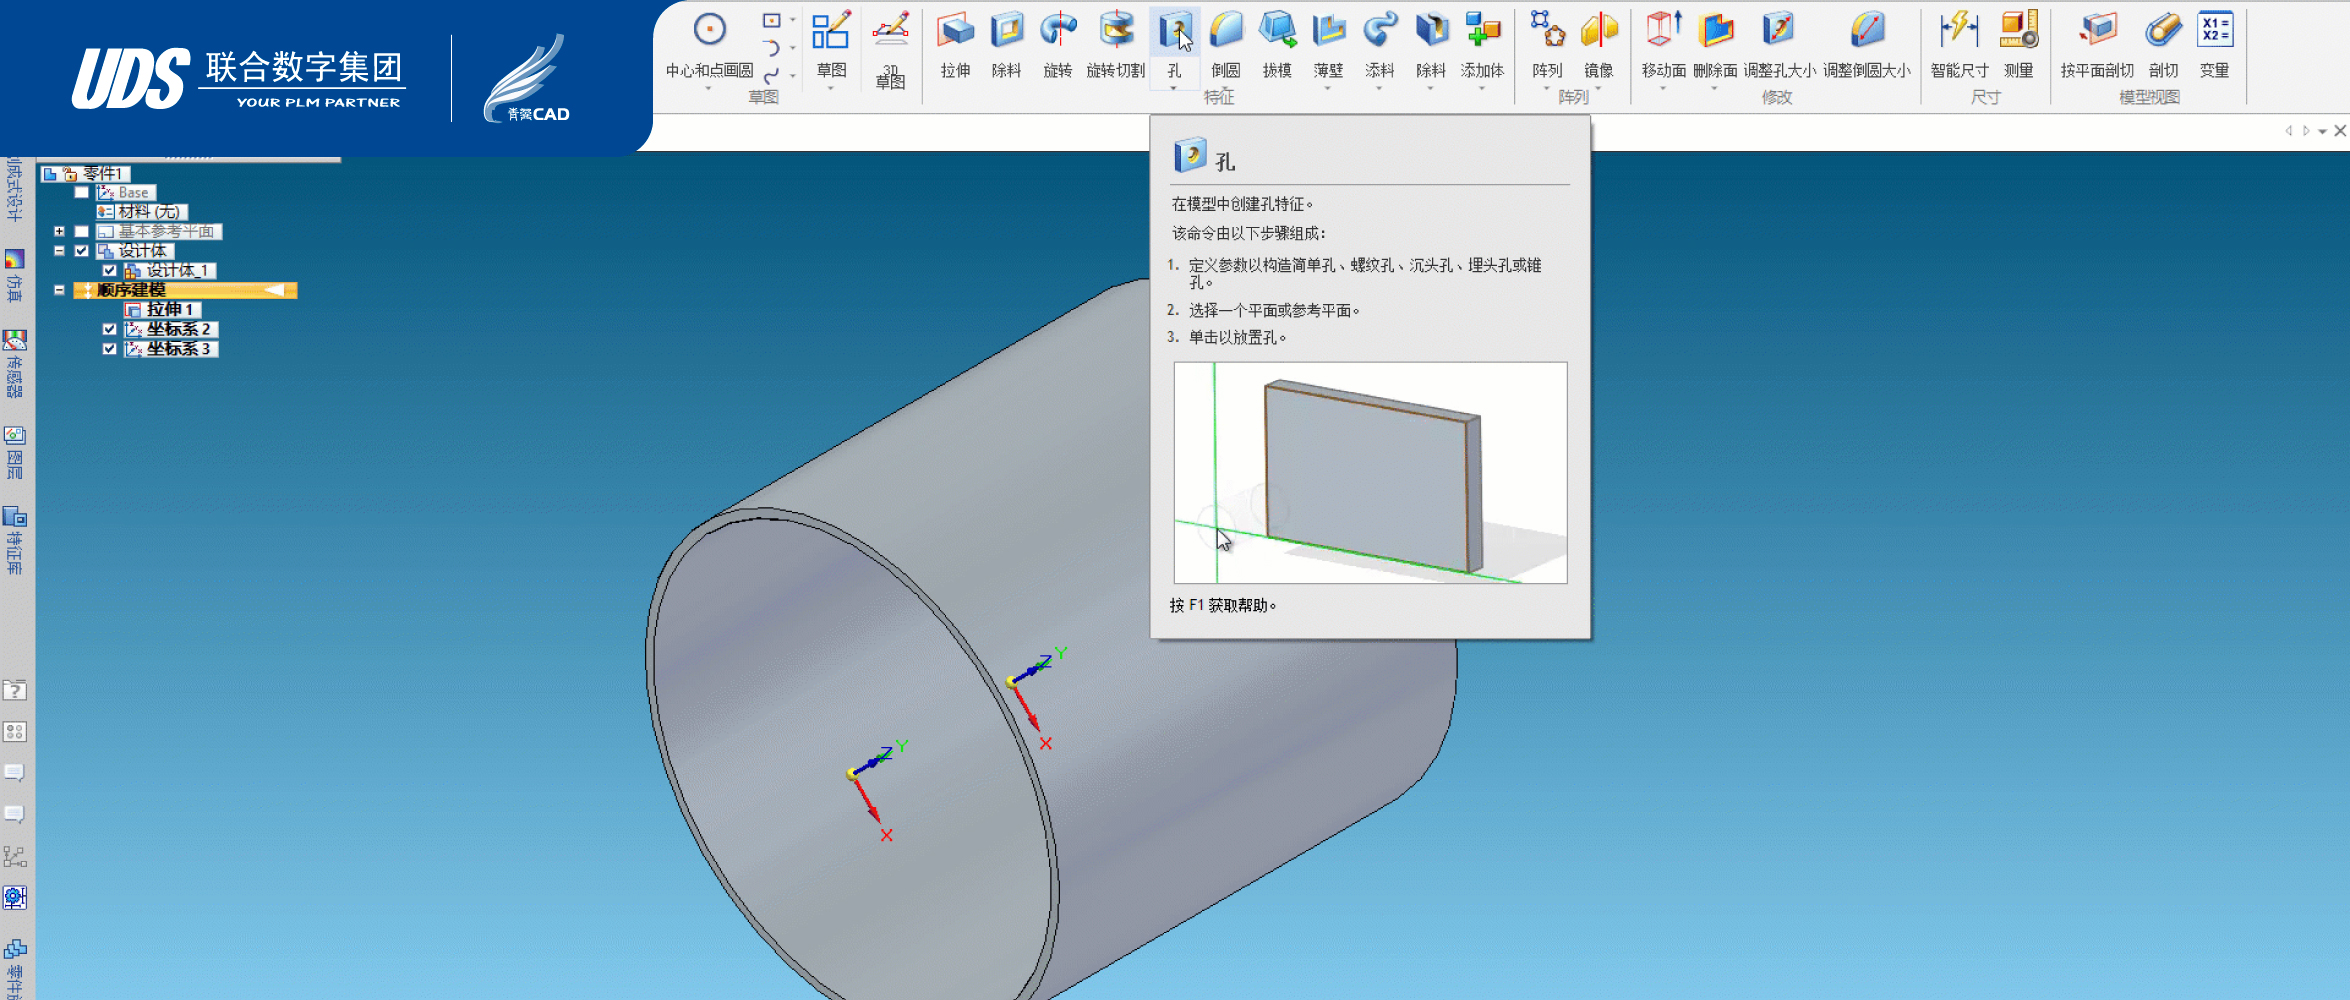Uncheck the 设计体_1 checkbox
2350x1000 pixels.
[110, 270]
